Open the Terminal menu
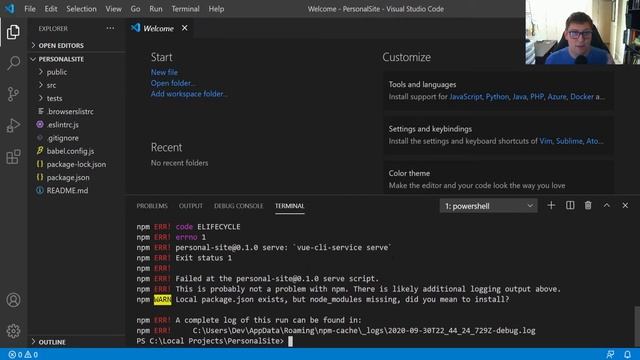640x360 pixels. 185,9
